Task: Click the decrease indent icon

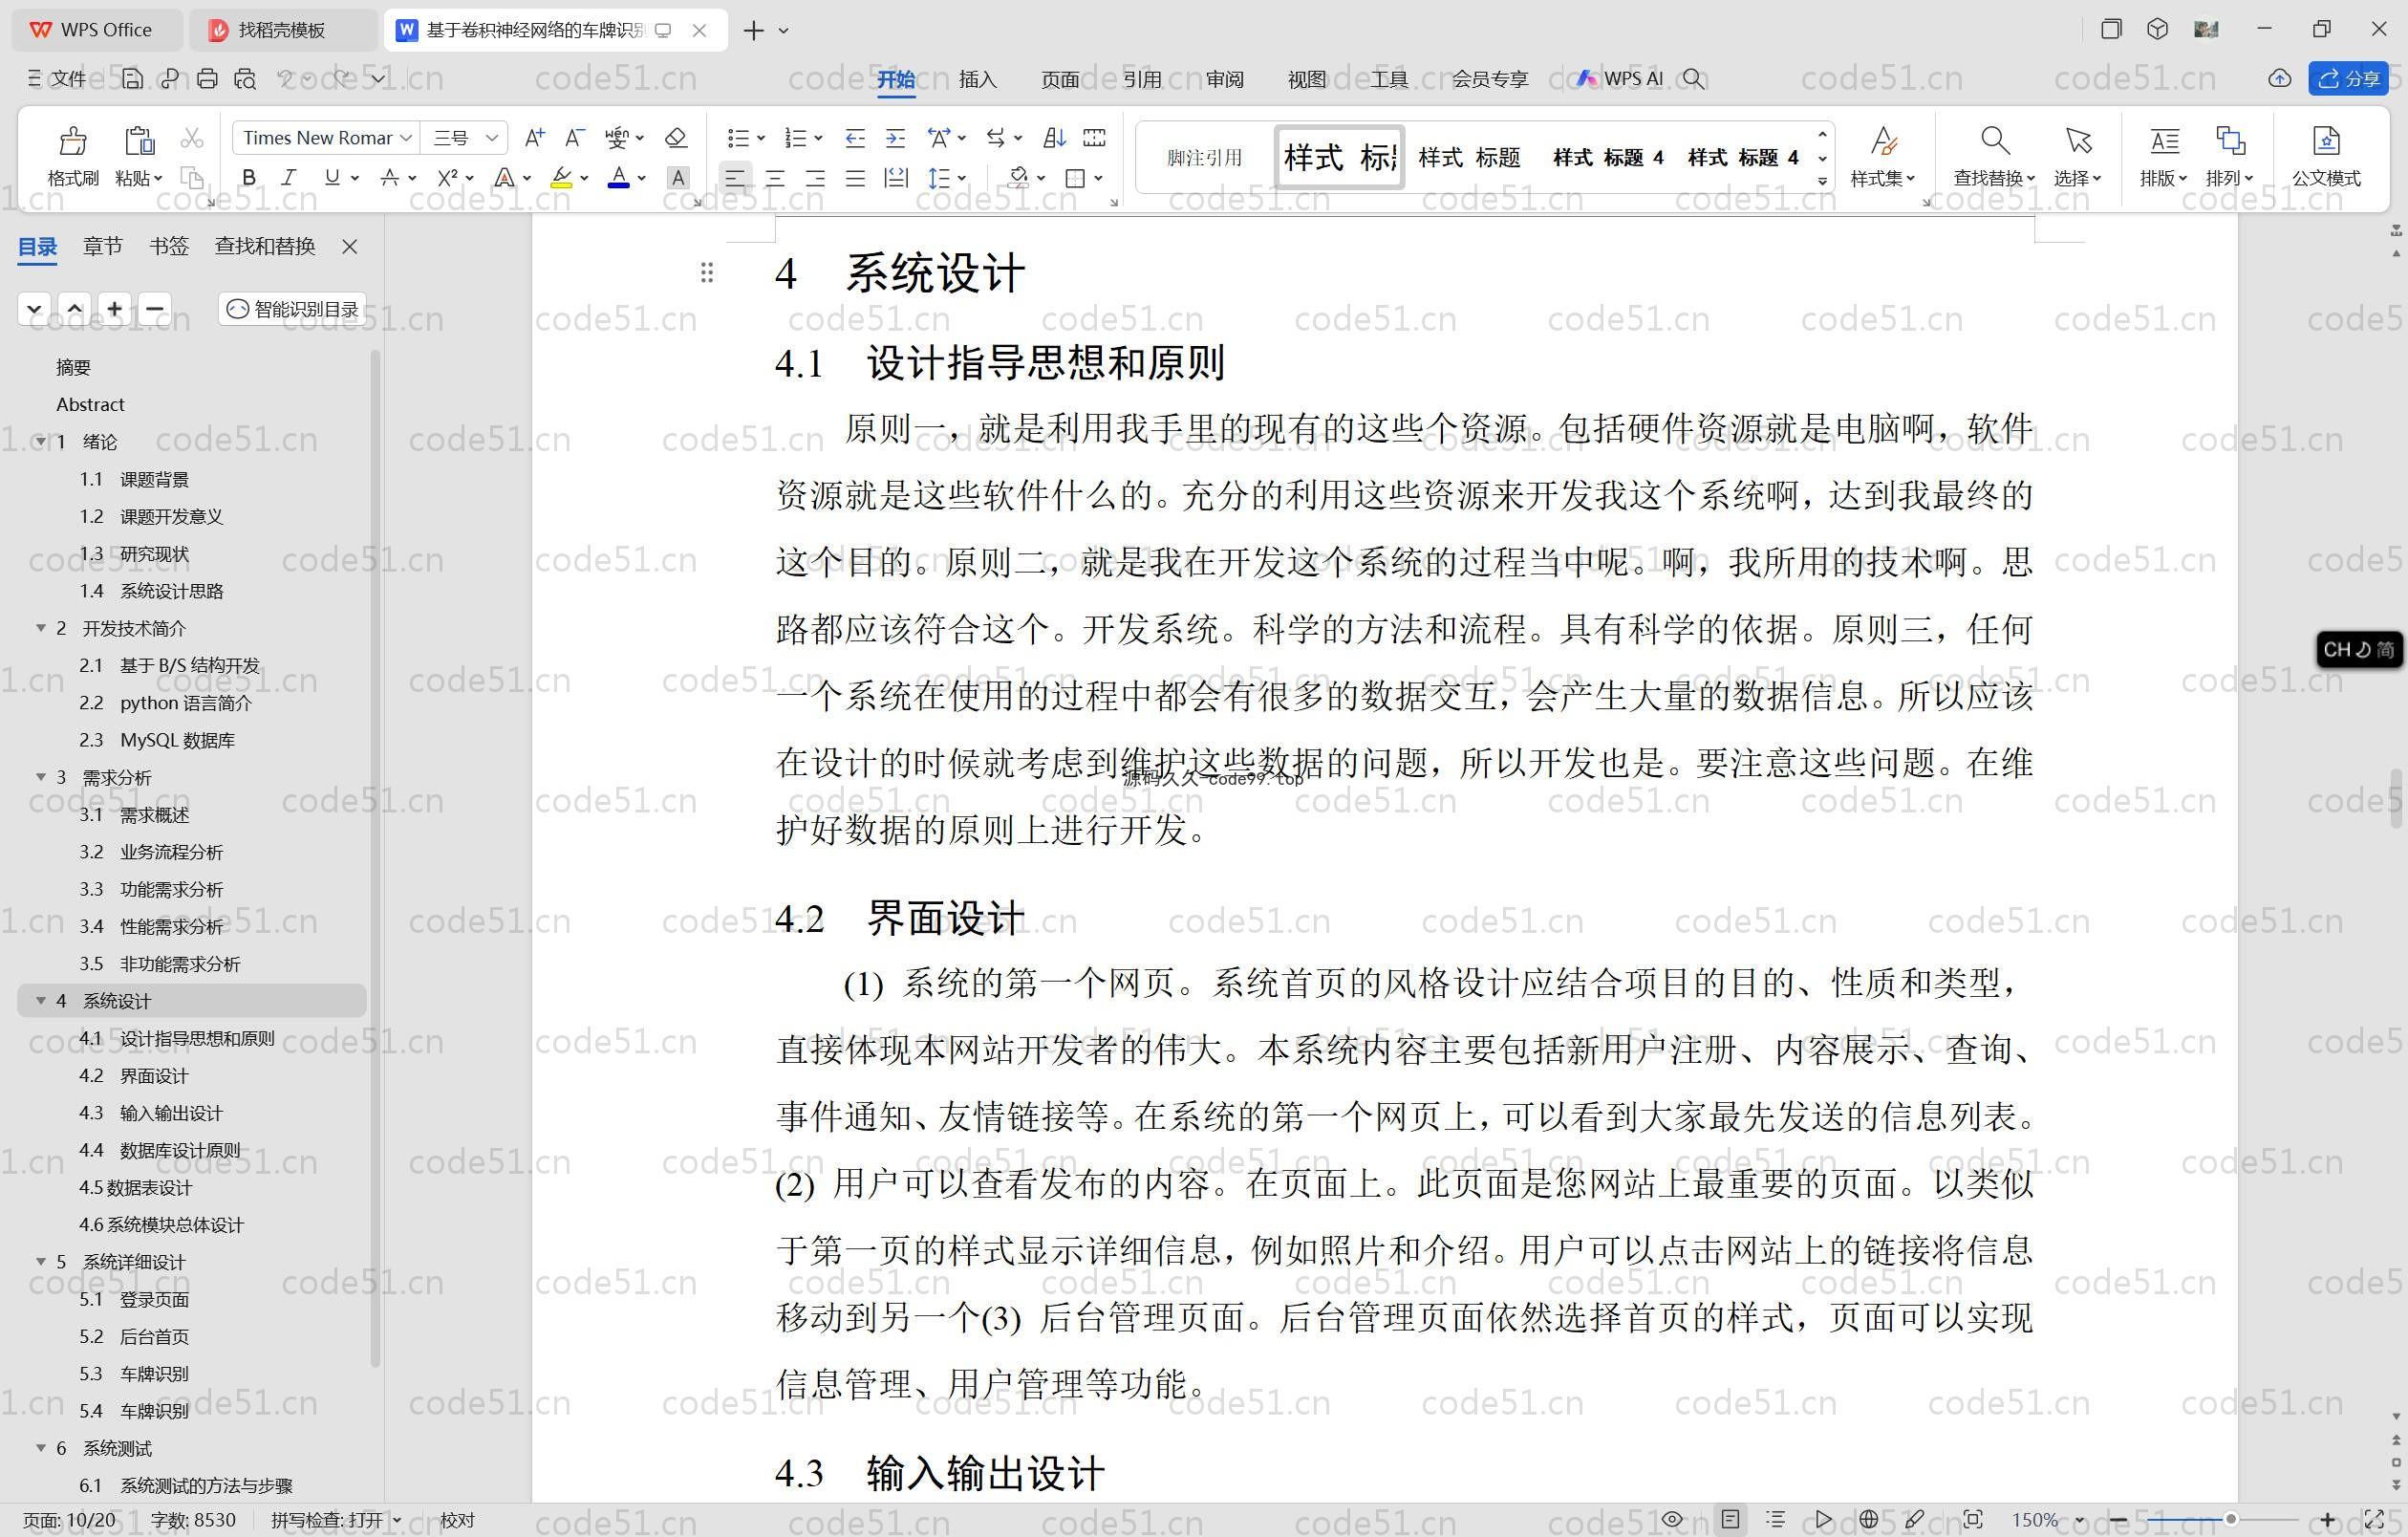Action: (x=855, y=138)
